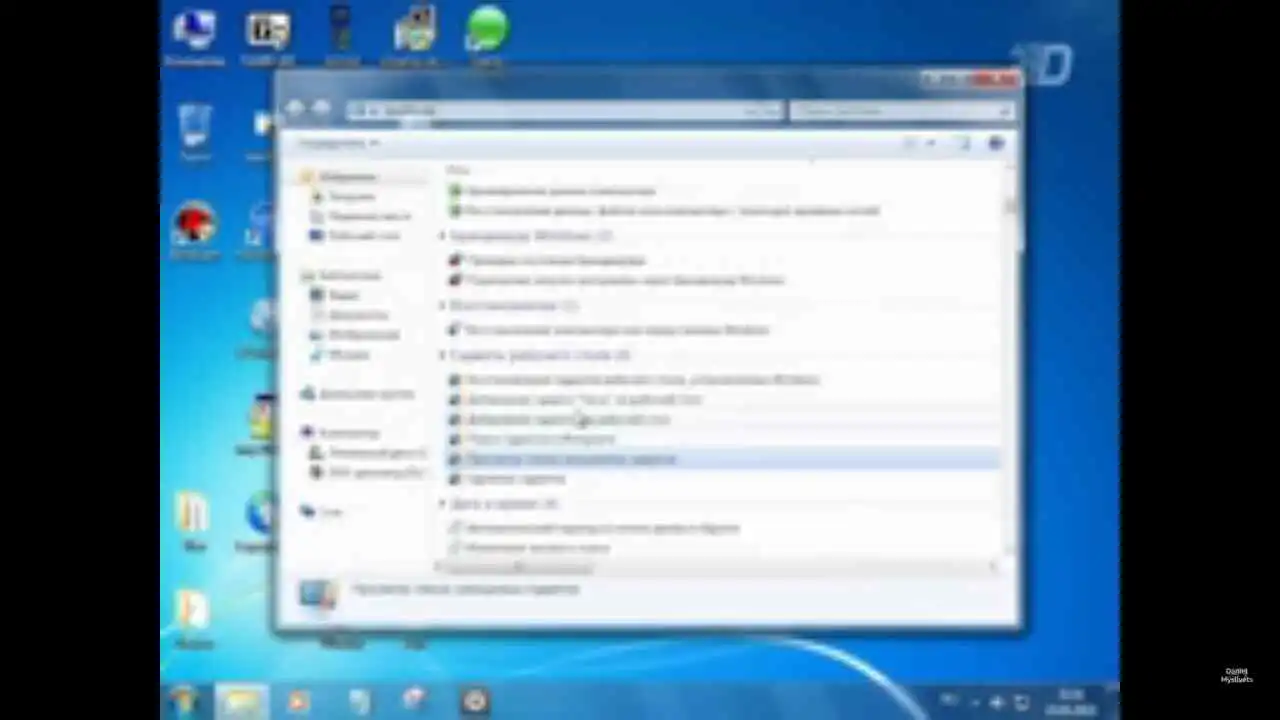The image size is (1280, 720).
Task: Click the taskbar clock
Action: (1071, 701)
